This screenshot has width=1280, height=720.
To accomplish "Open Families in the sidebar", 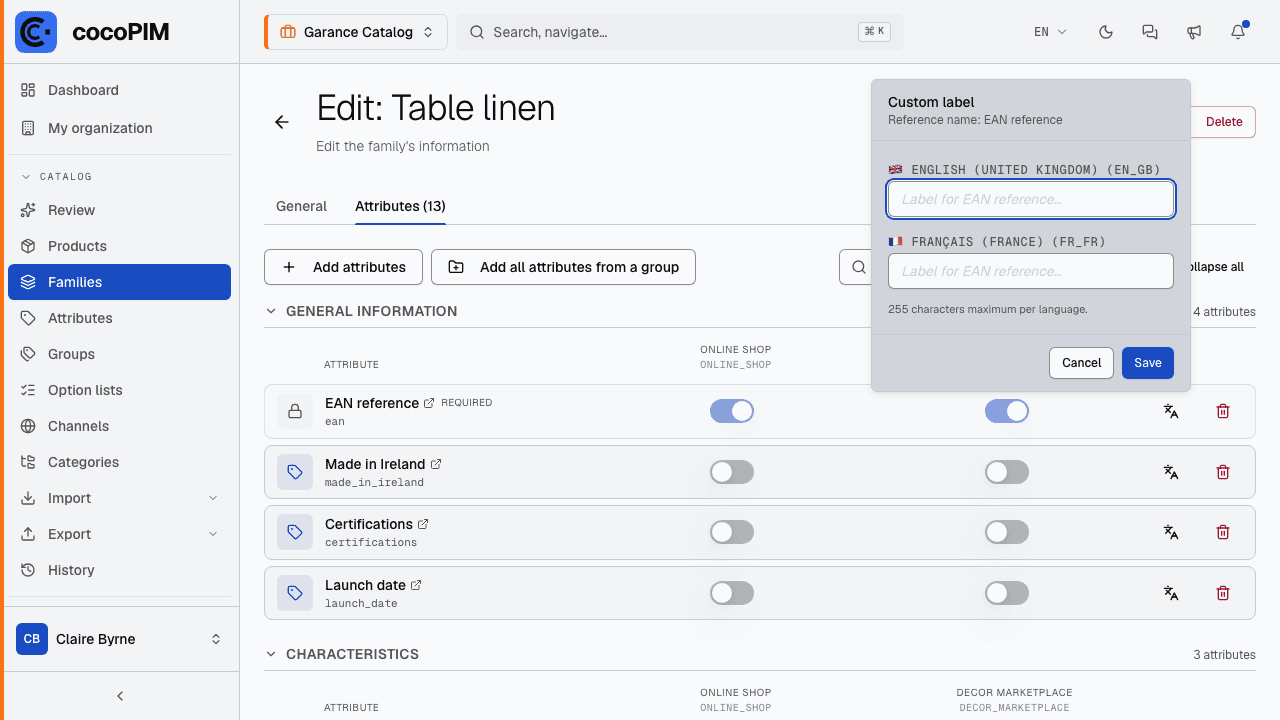I will (119, 282).
